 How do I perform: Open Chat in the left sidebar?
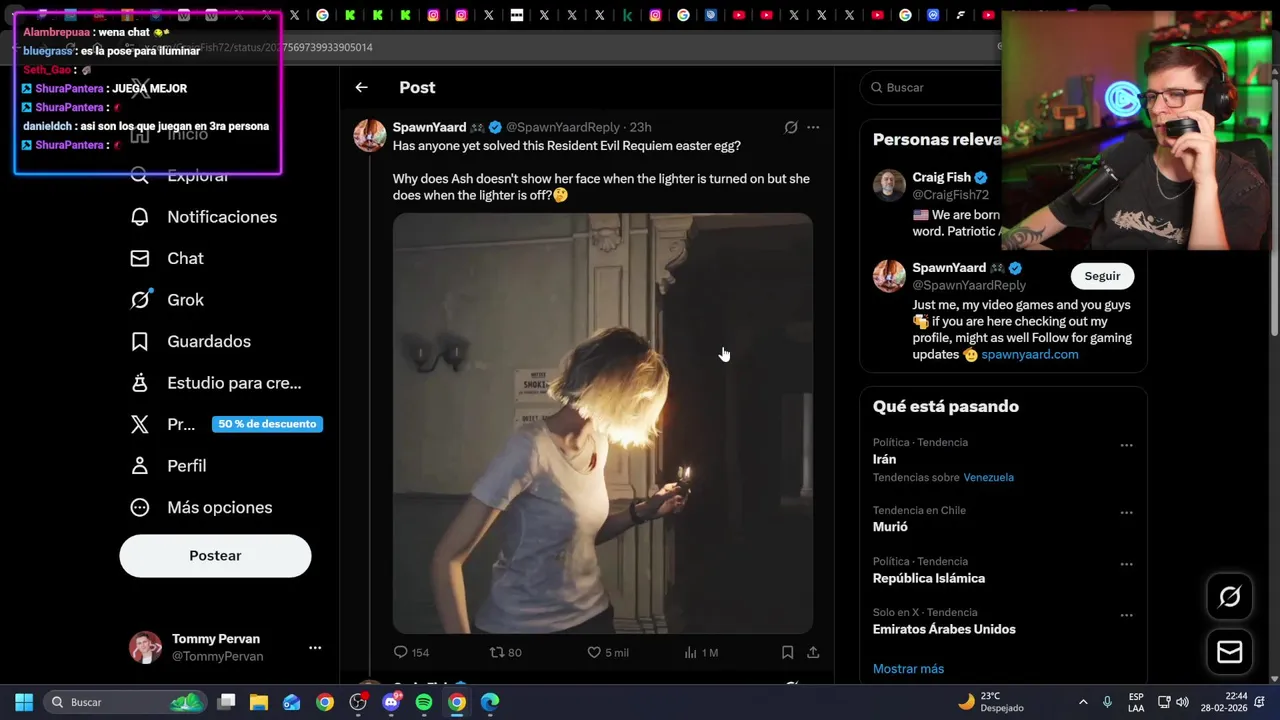(x=167, y=258)
